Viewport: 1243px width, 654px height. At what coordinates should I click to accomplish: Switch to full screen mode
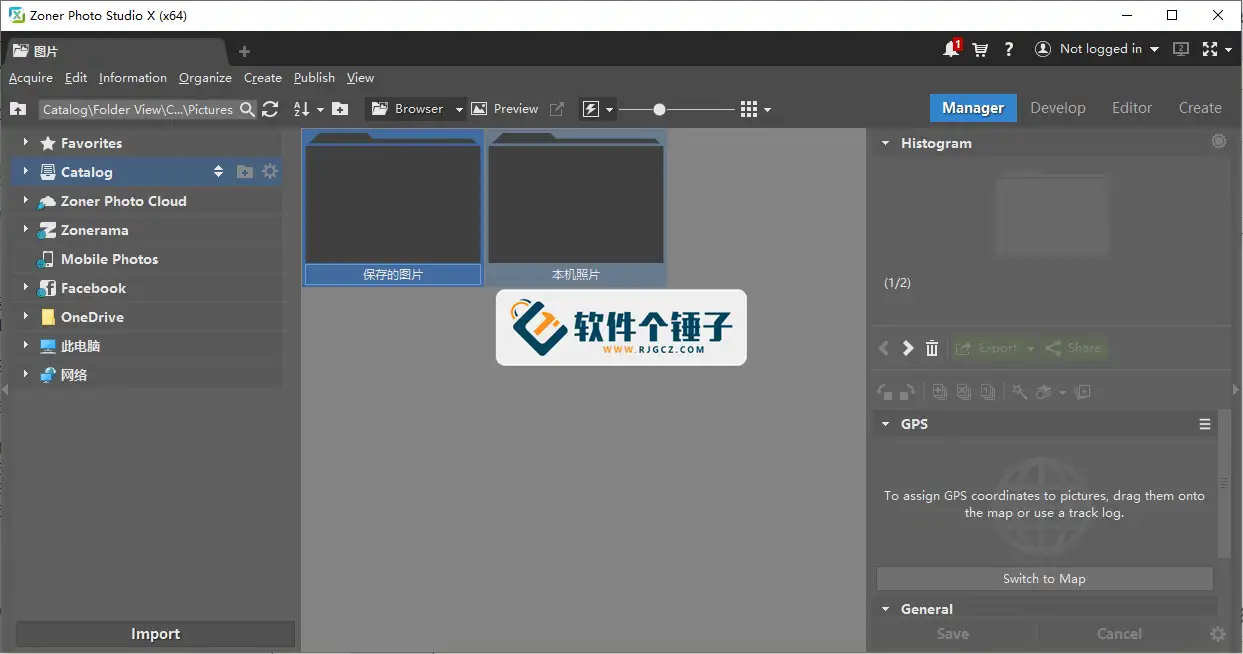point(1211,49)
